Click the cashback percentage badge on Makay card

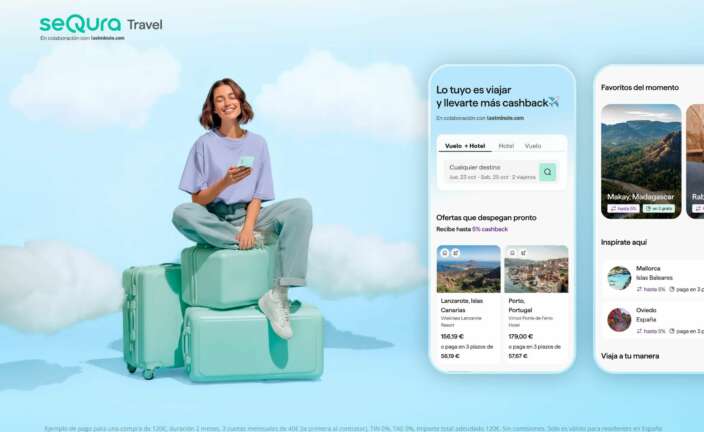pyautogui.click(x=623, y=208)
